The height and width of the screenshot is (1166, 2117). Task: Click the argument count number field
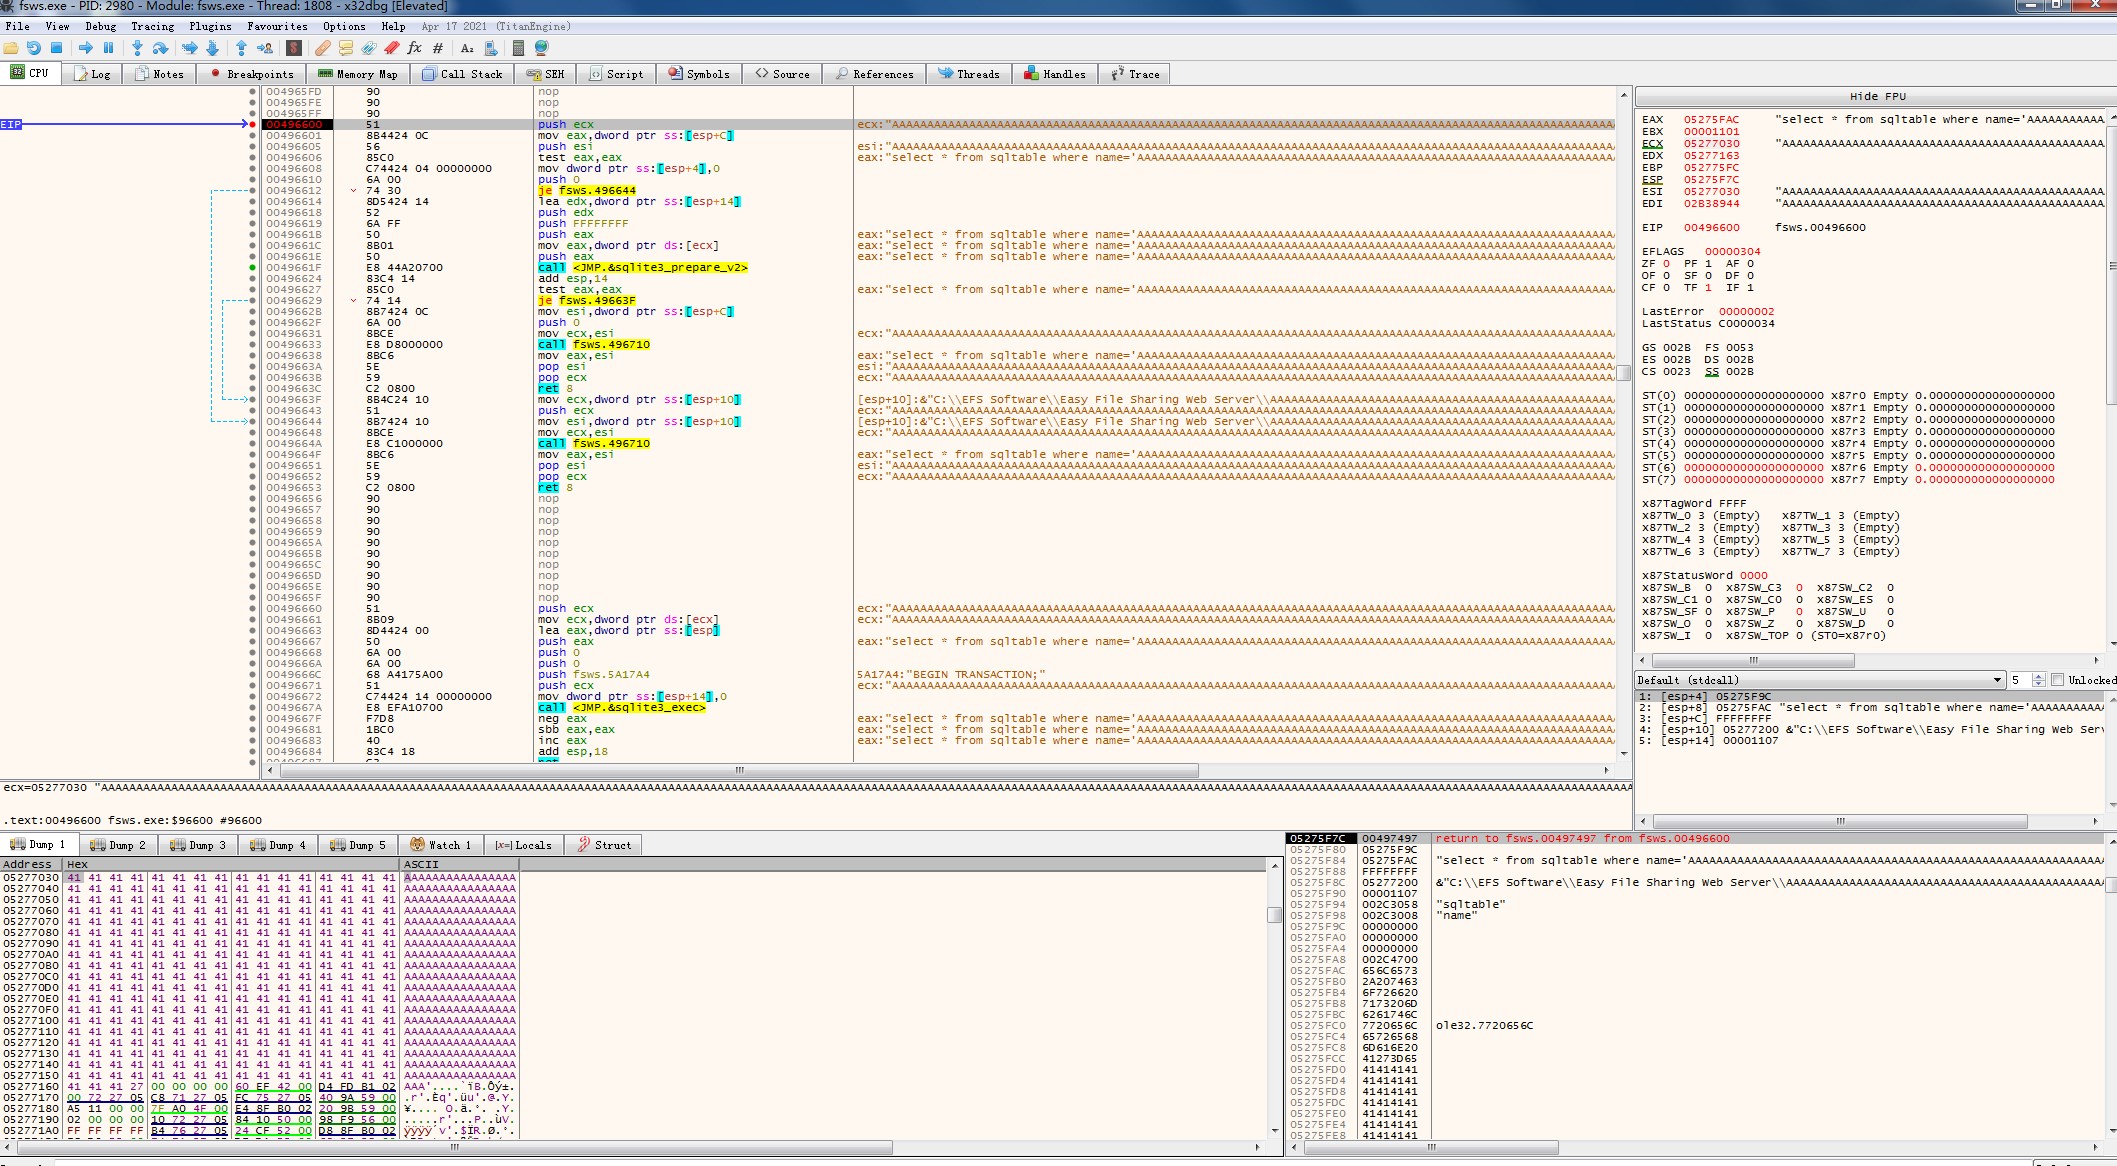[2020, 680]
